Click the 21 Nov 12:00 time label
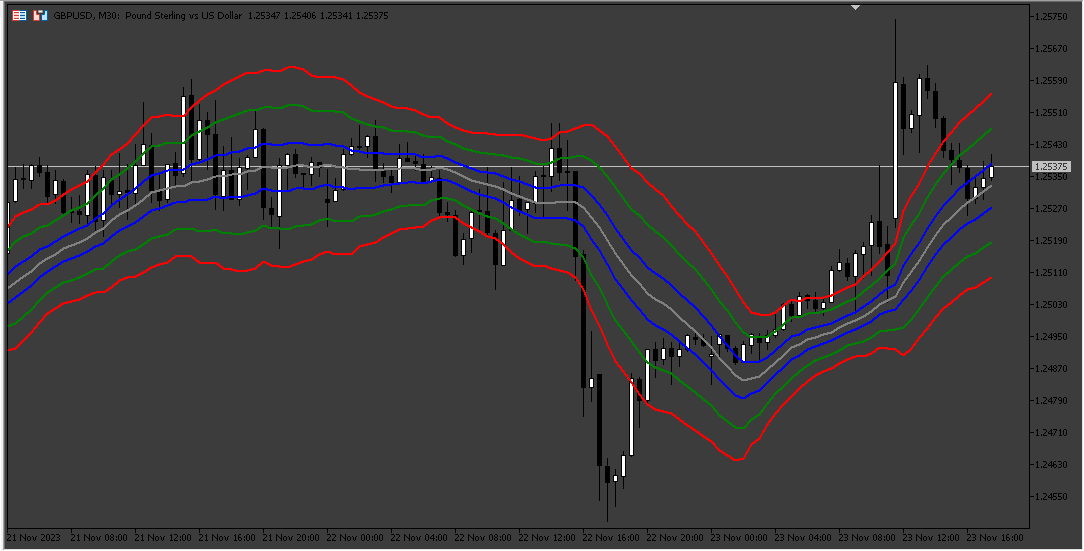The image size is (1084, 551). tap(163, 538)
